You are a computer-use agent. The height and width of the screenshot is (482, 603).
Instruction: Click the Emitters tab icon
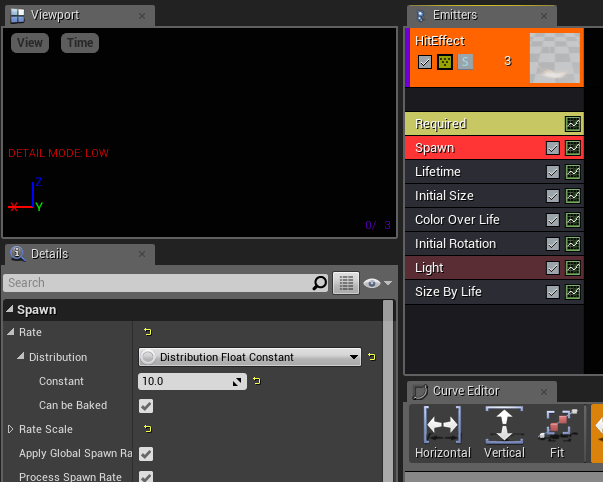tap(420, 16)
